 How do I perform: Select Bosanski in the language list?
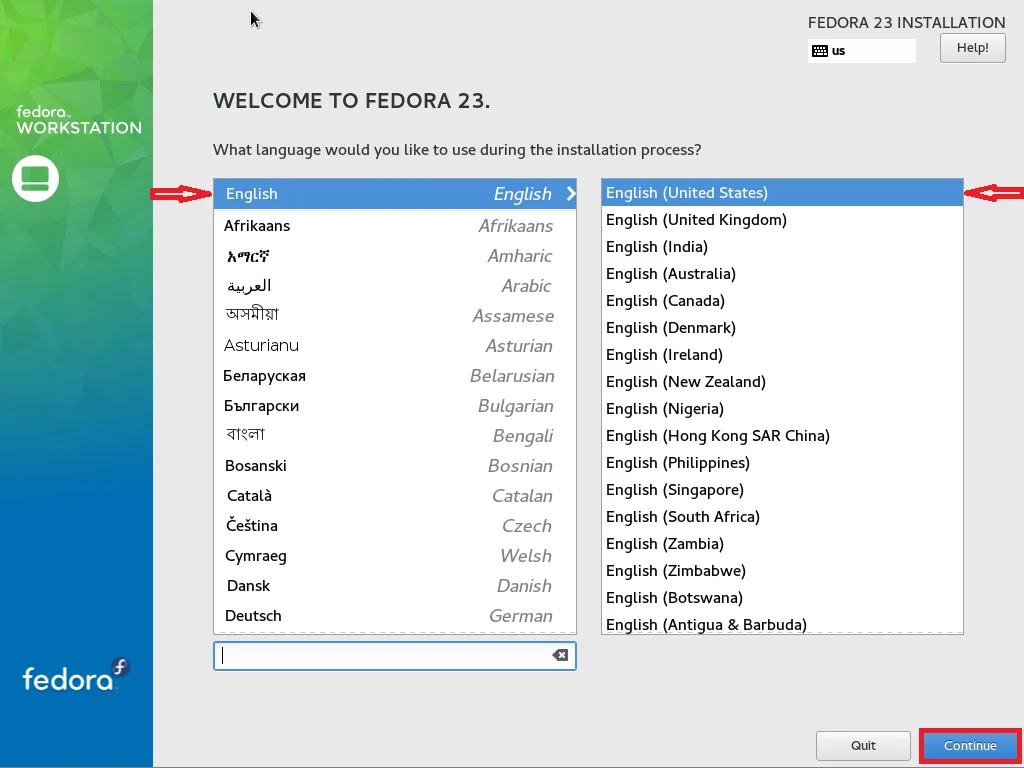click(394, 466)
